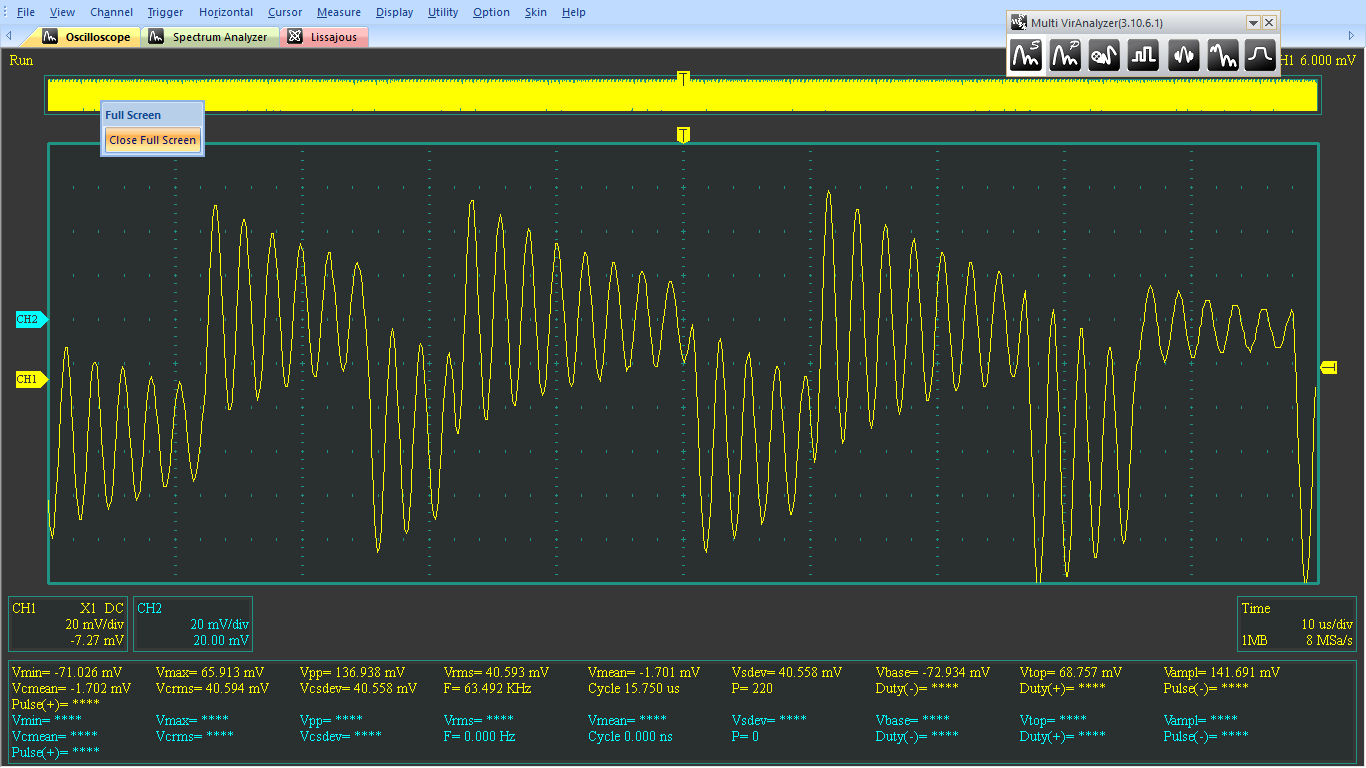Open the Lissajous tab
Image resolution: width=1366 pixels, height=768 pixels.
(324, 37)
